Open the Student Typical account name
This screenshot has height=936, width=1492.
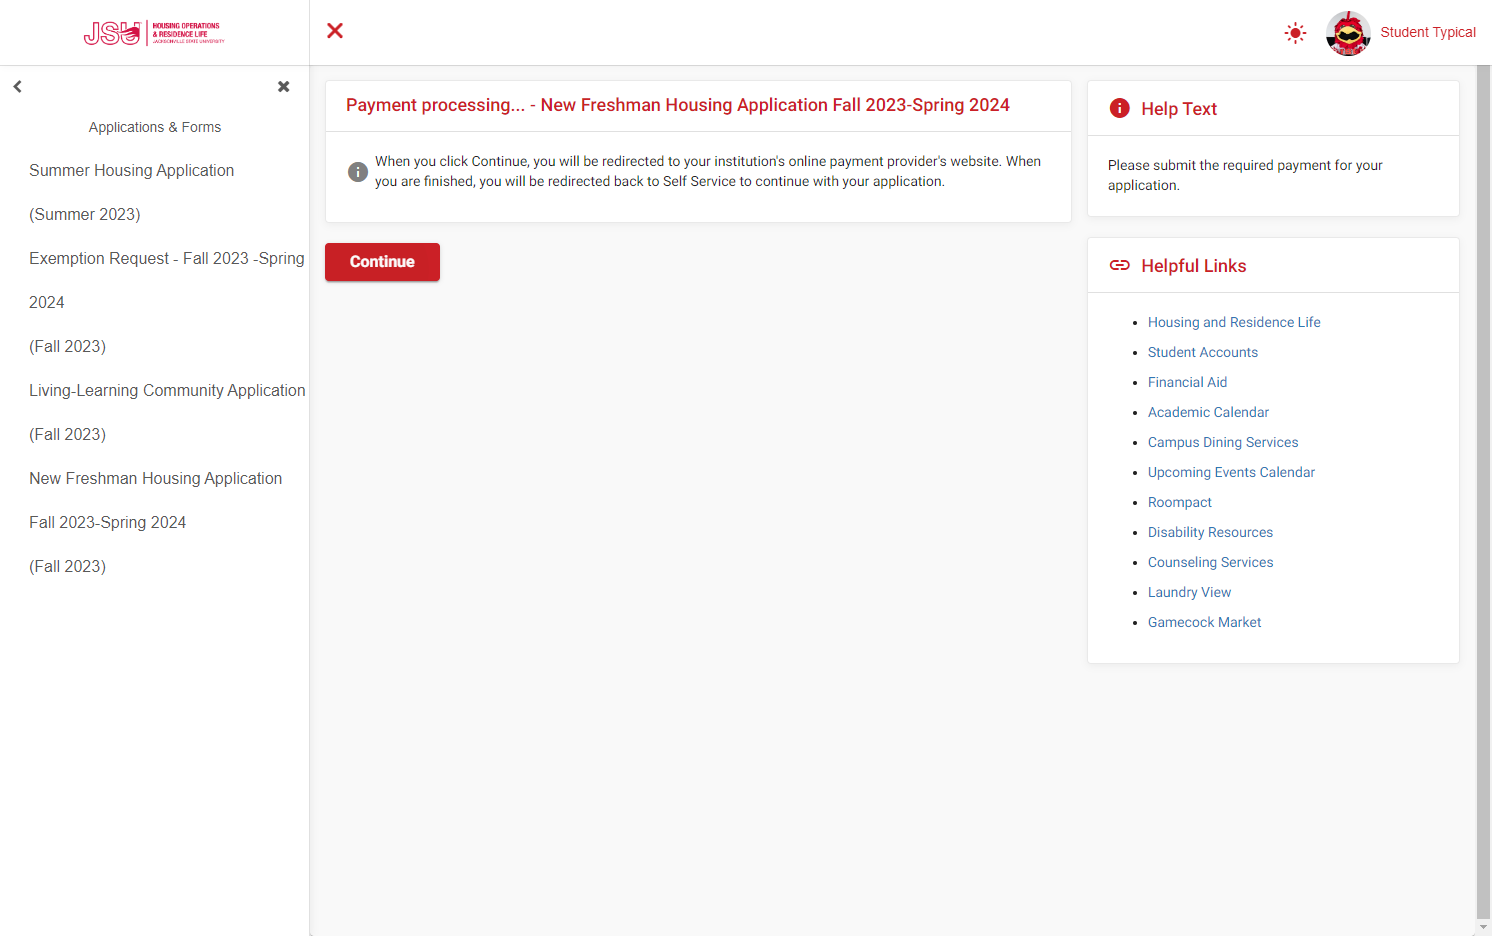1428,32
